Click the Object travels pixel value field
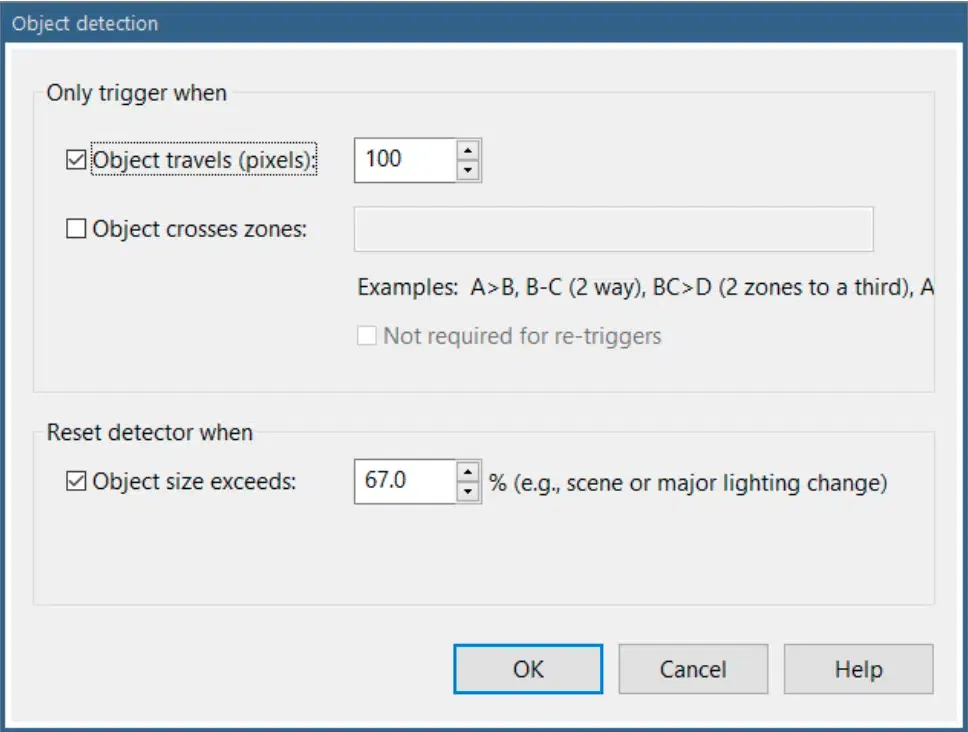 (404, 160)
